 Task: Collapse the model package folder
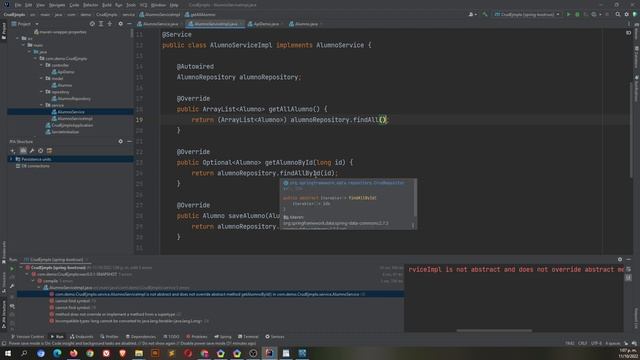click(x=41, y=78)
